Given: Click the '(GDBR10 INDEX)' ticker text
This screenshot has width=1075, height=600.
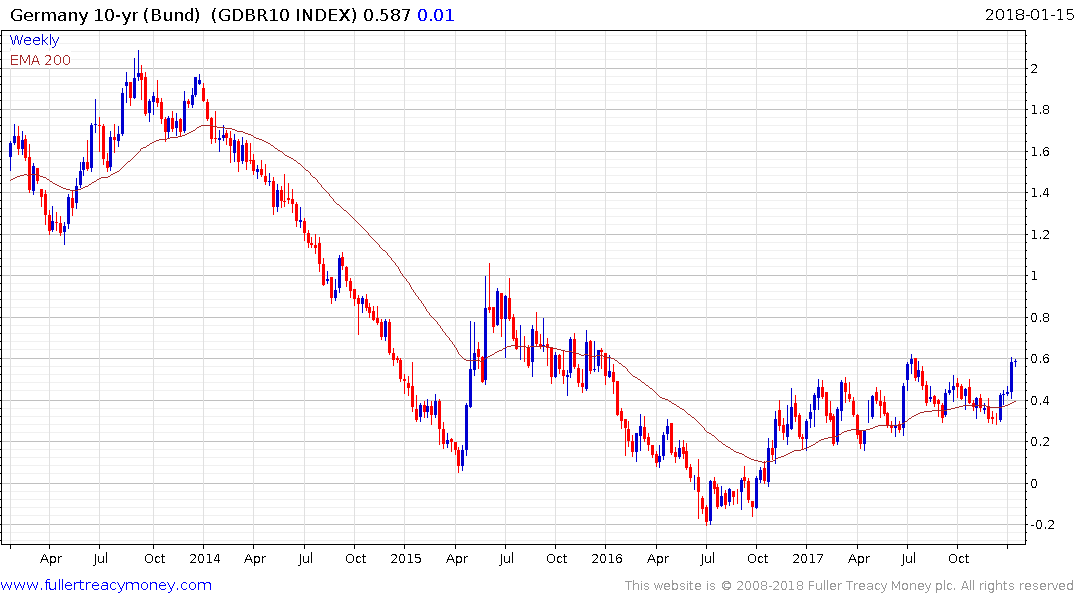Looking at the screenshot, I should pyautogui.click(x=284, y=15).
